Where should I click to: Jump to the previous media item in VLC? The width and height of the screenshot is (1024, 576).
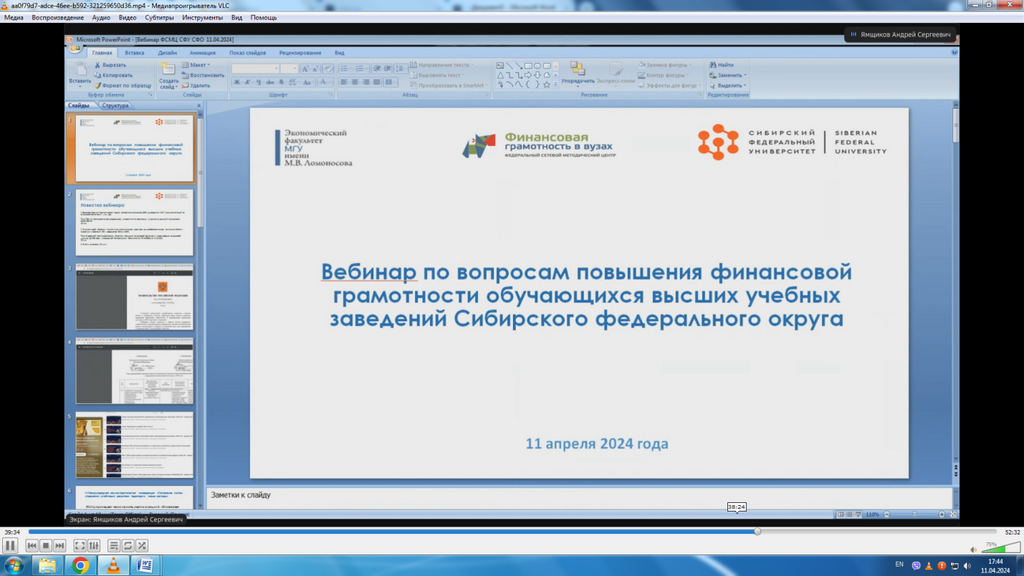tap(32, 545)
